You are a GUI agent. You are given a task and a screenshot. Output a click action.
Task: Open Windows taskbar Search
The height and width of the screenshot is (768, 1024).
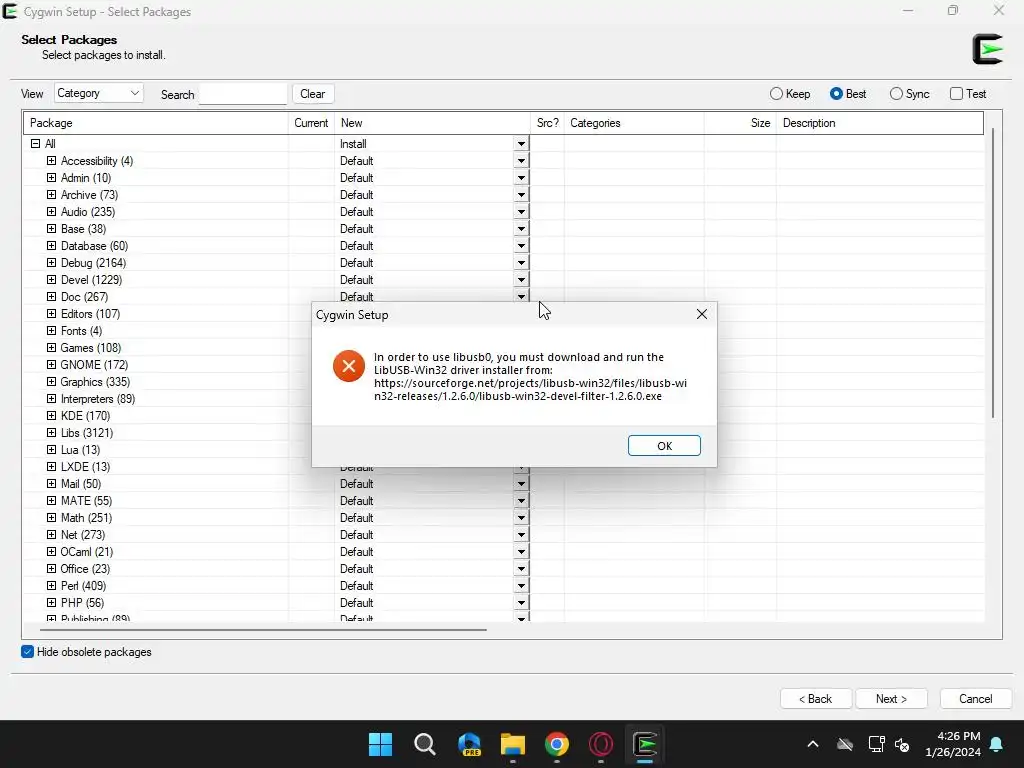pos(424,744)
